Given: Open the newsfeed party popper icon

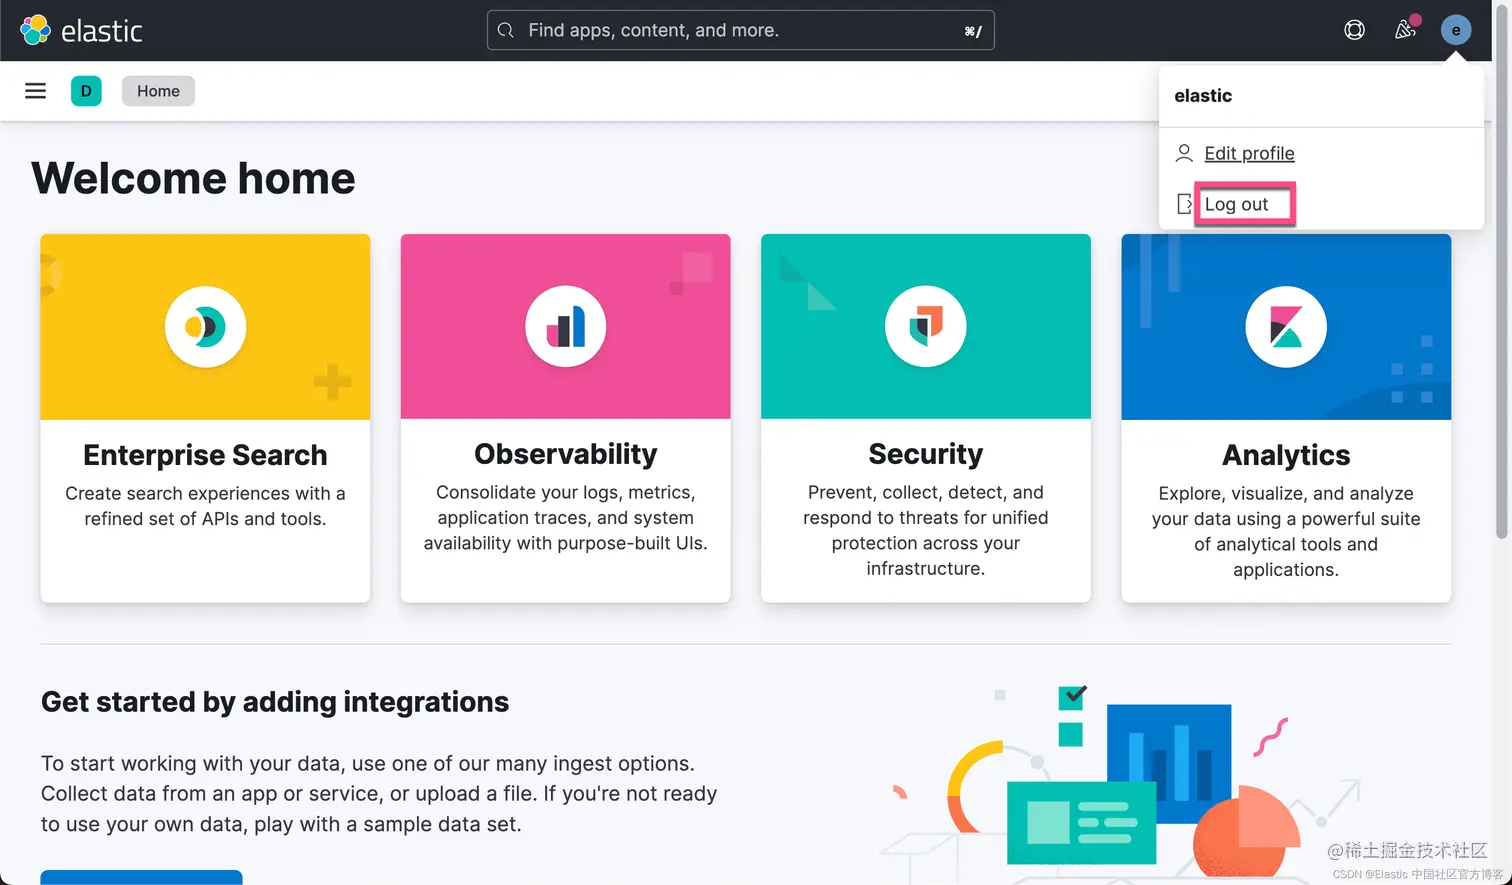Looking at the screenshot, I should click(1405, 30).
